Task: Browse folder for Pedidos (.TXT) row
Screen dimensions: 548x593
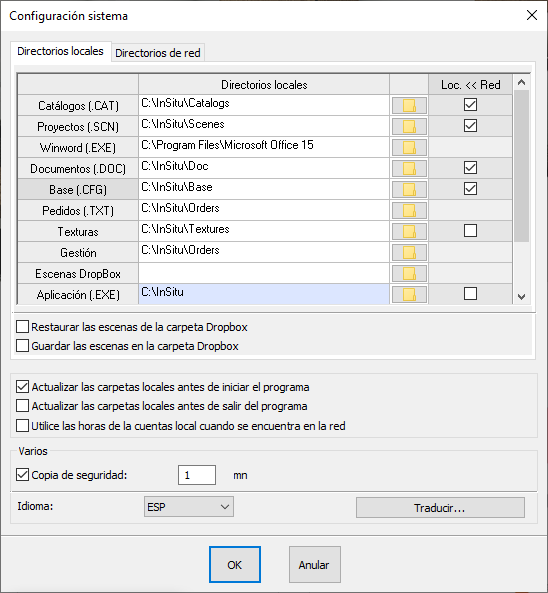Action: (409, 210)
